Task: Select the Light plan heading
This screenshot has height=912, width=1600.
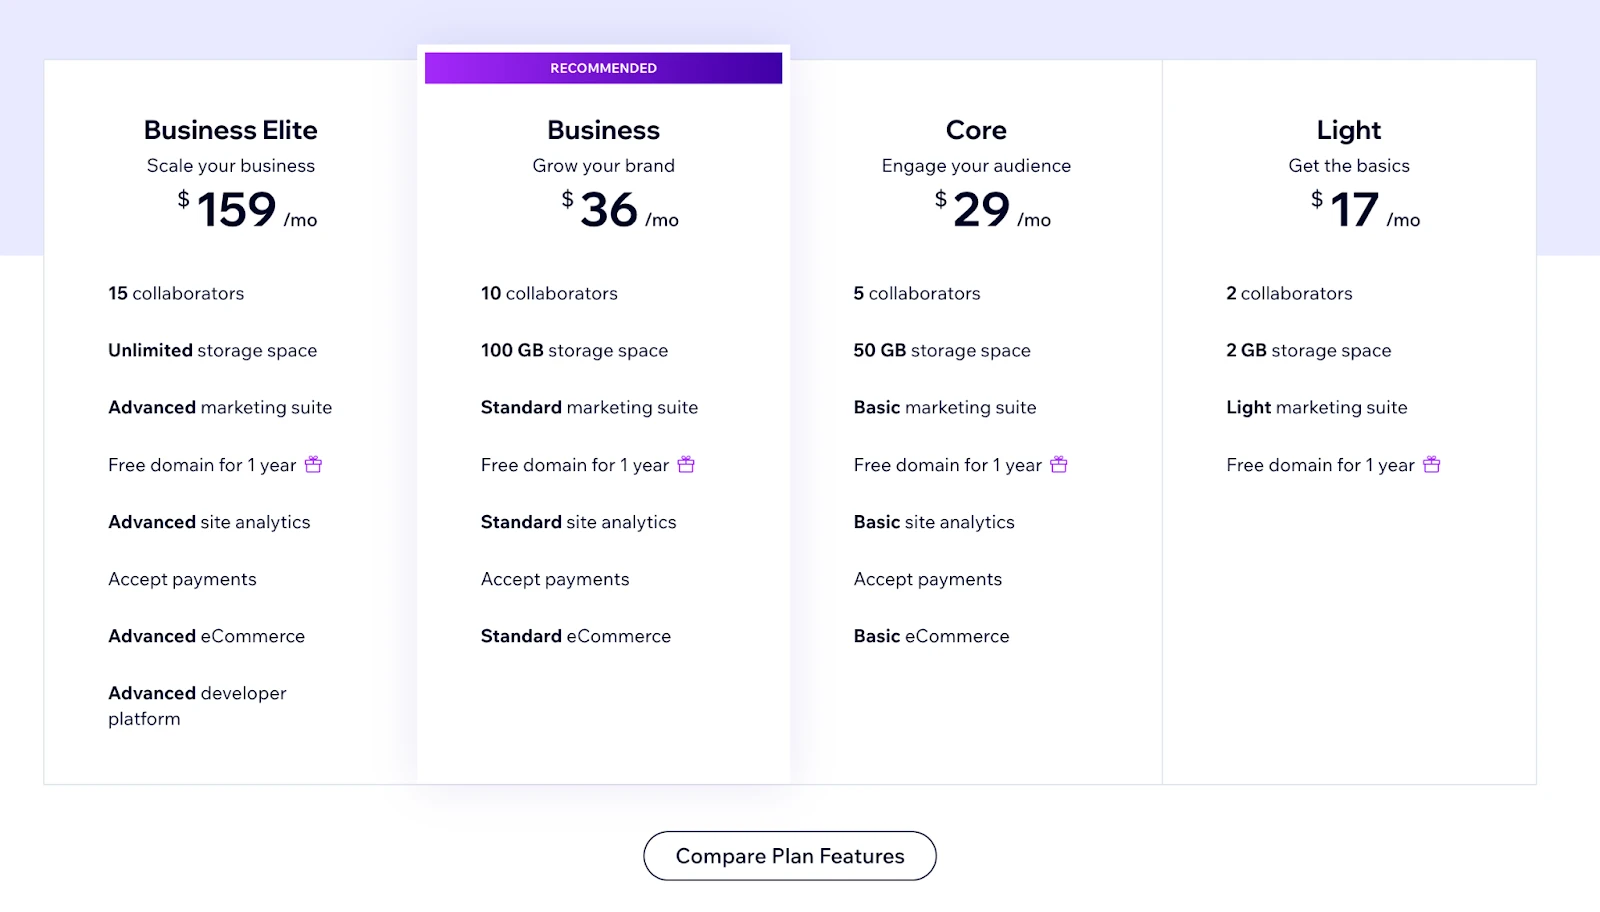Action: (1349, 130)
